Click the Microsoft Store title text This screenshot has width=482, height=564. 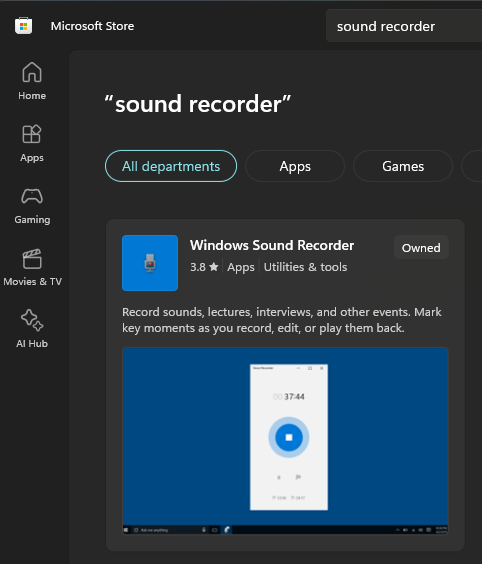92,26
